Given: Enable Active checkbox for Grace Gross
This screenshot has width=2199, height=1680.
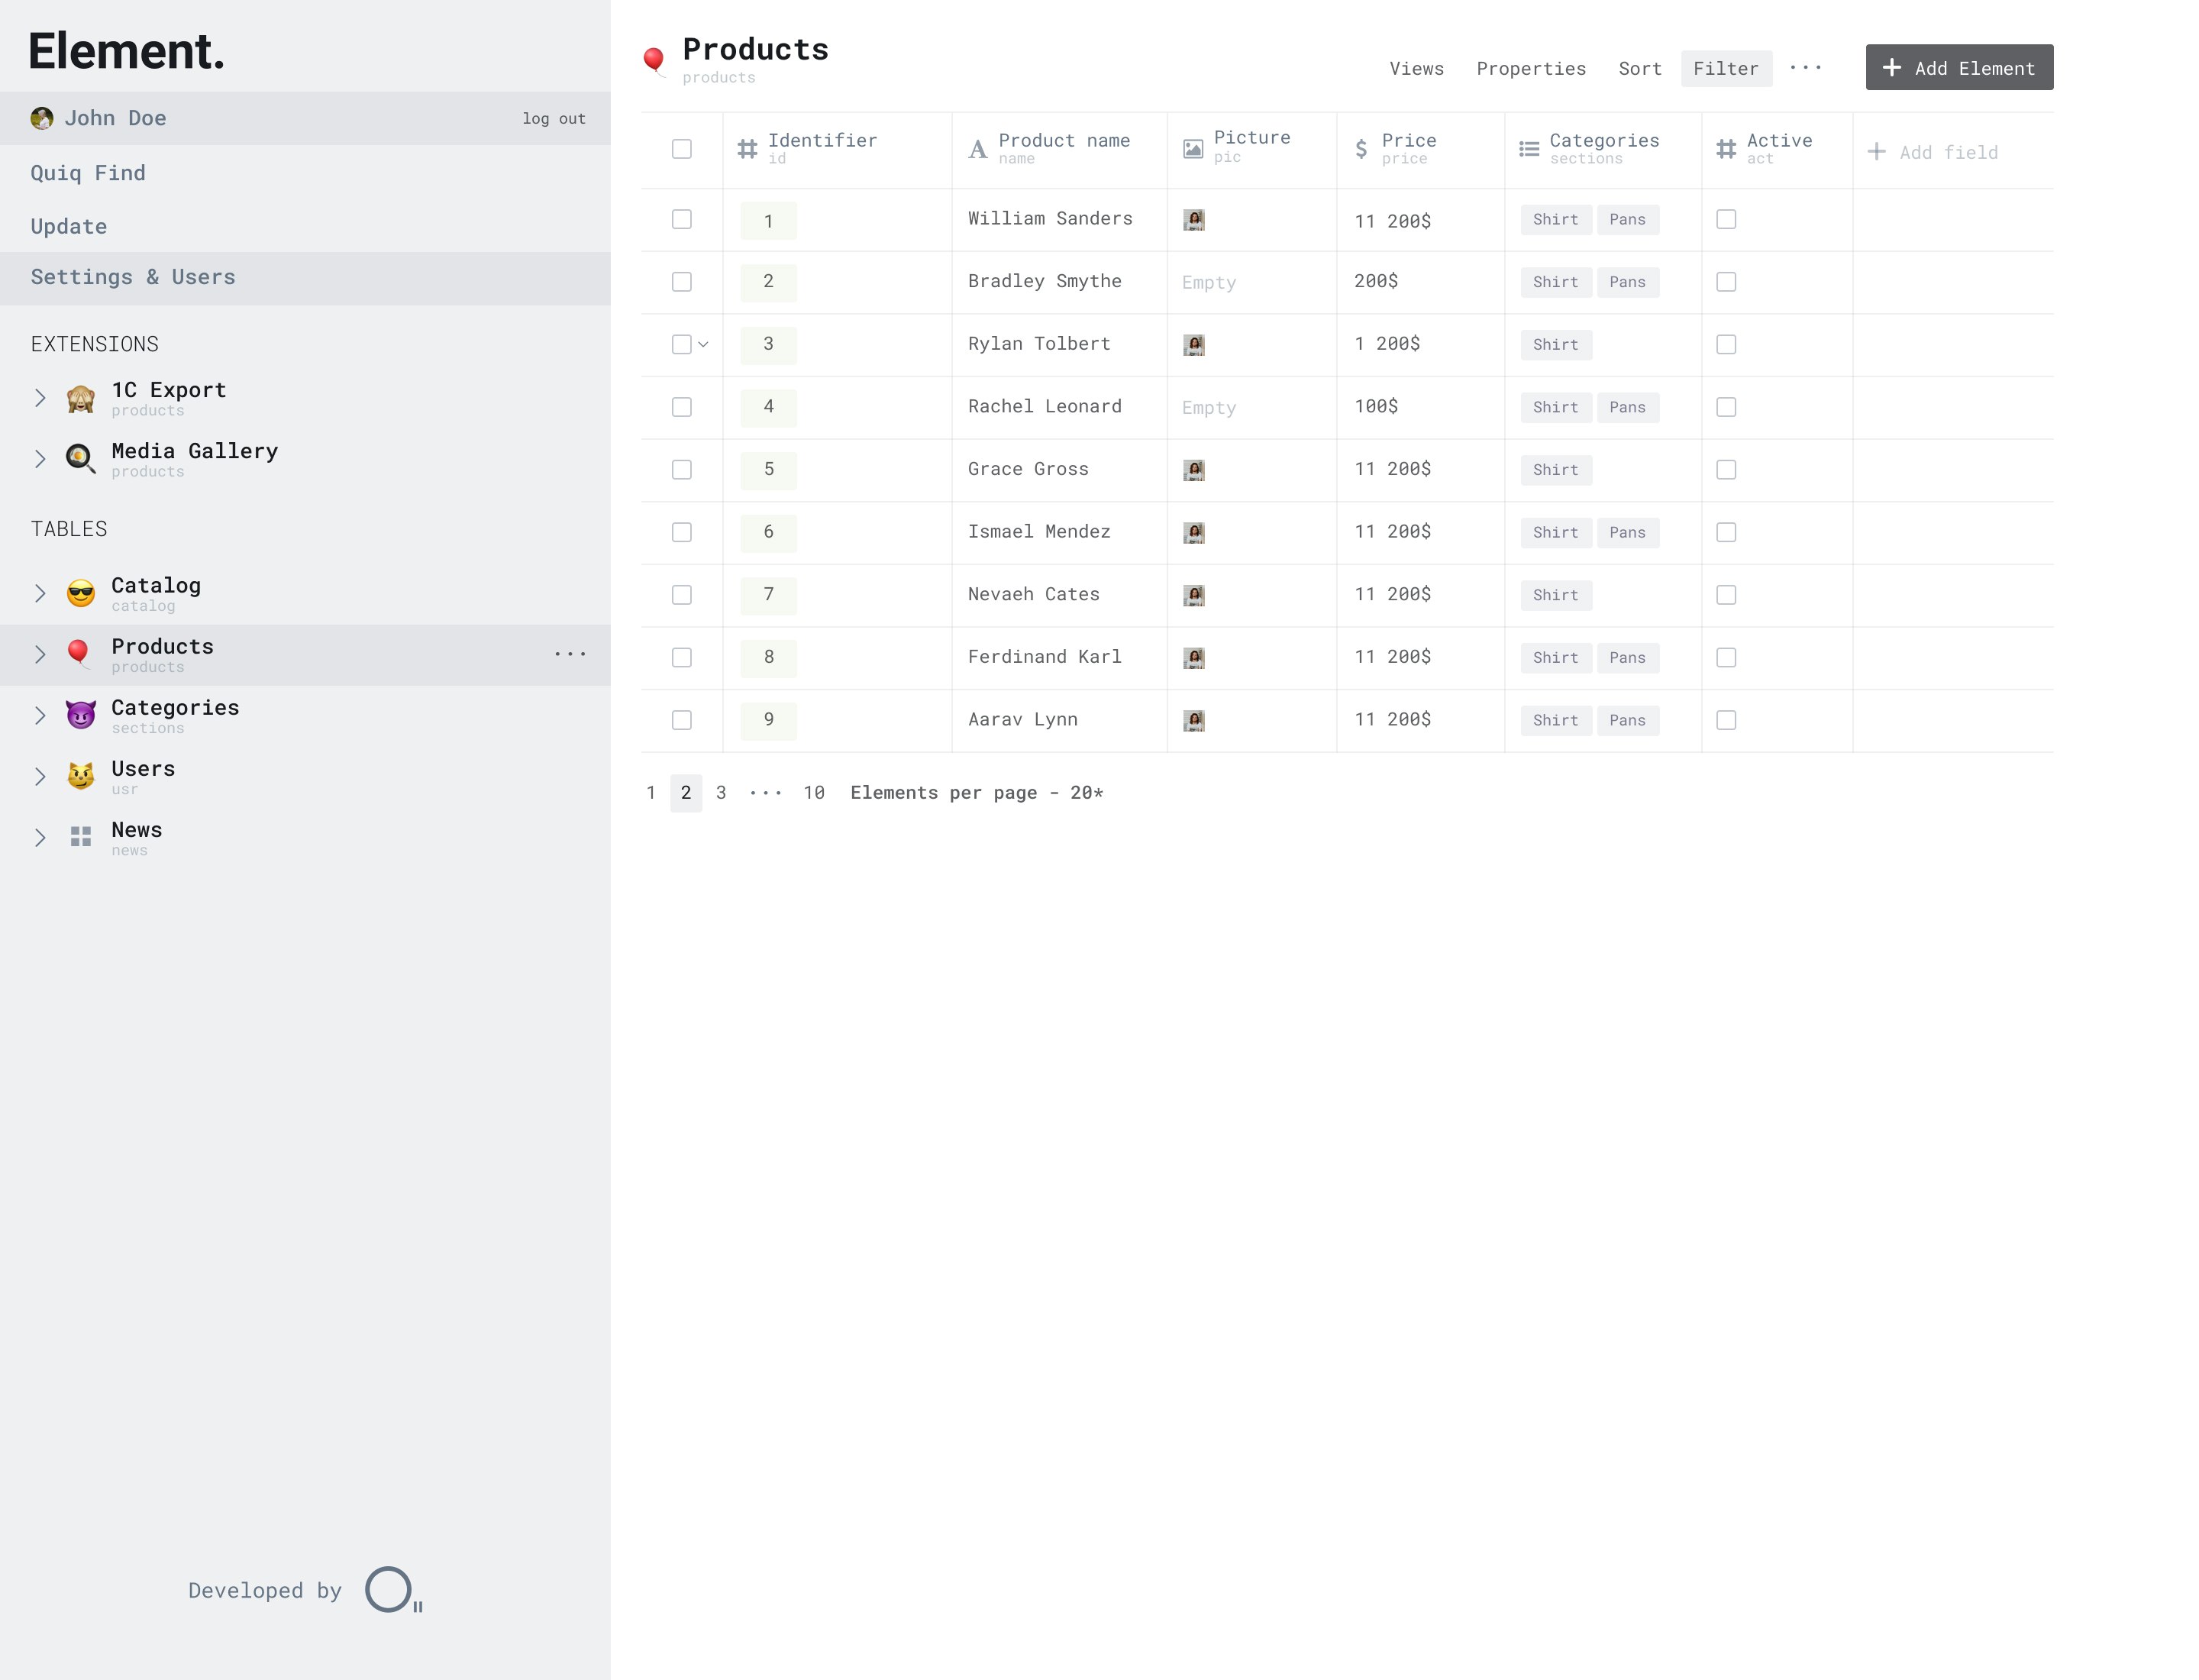Looking at the screenshot, I should [1725, 469].
